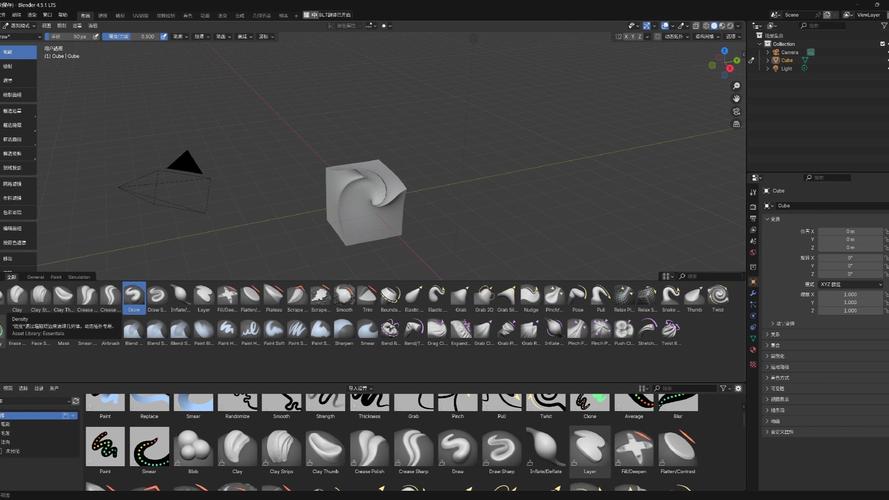The width and height of the screenshot is (889, 500).
Task: Choose the Grab brush in upper shelf
Action: click(x=460, y=298)
